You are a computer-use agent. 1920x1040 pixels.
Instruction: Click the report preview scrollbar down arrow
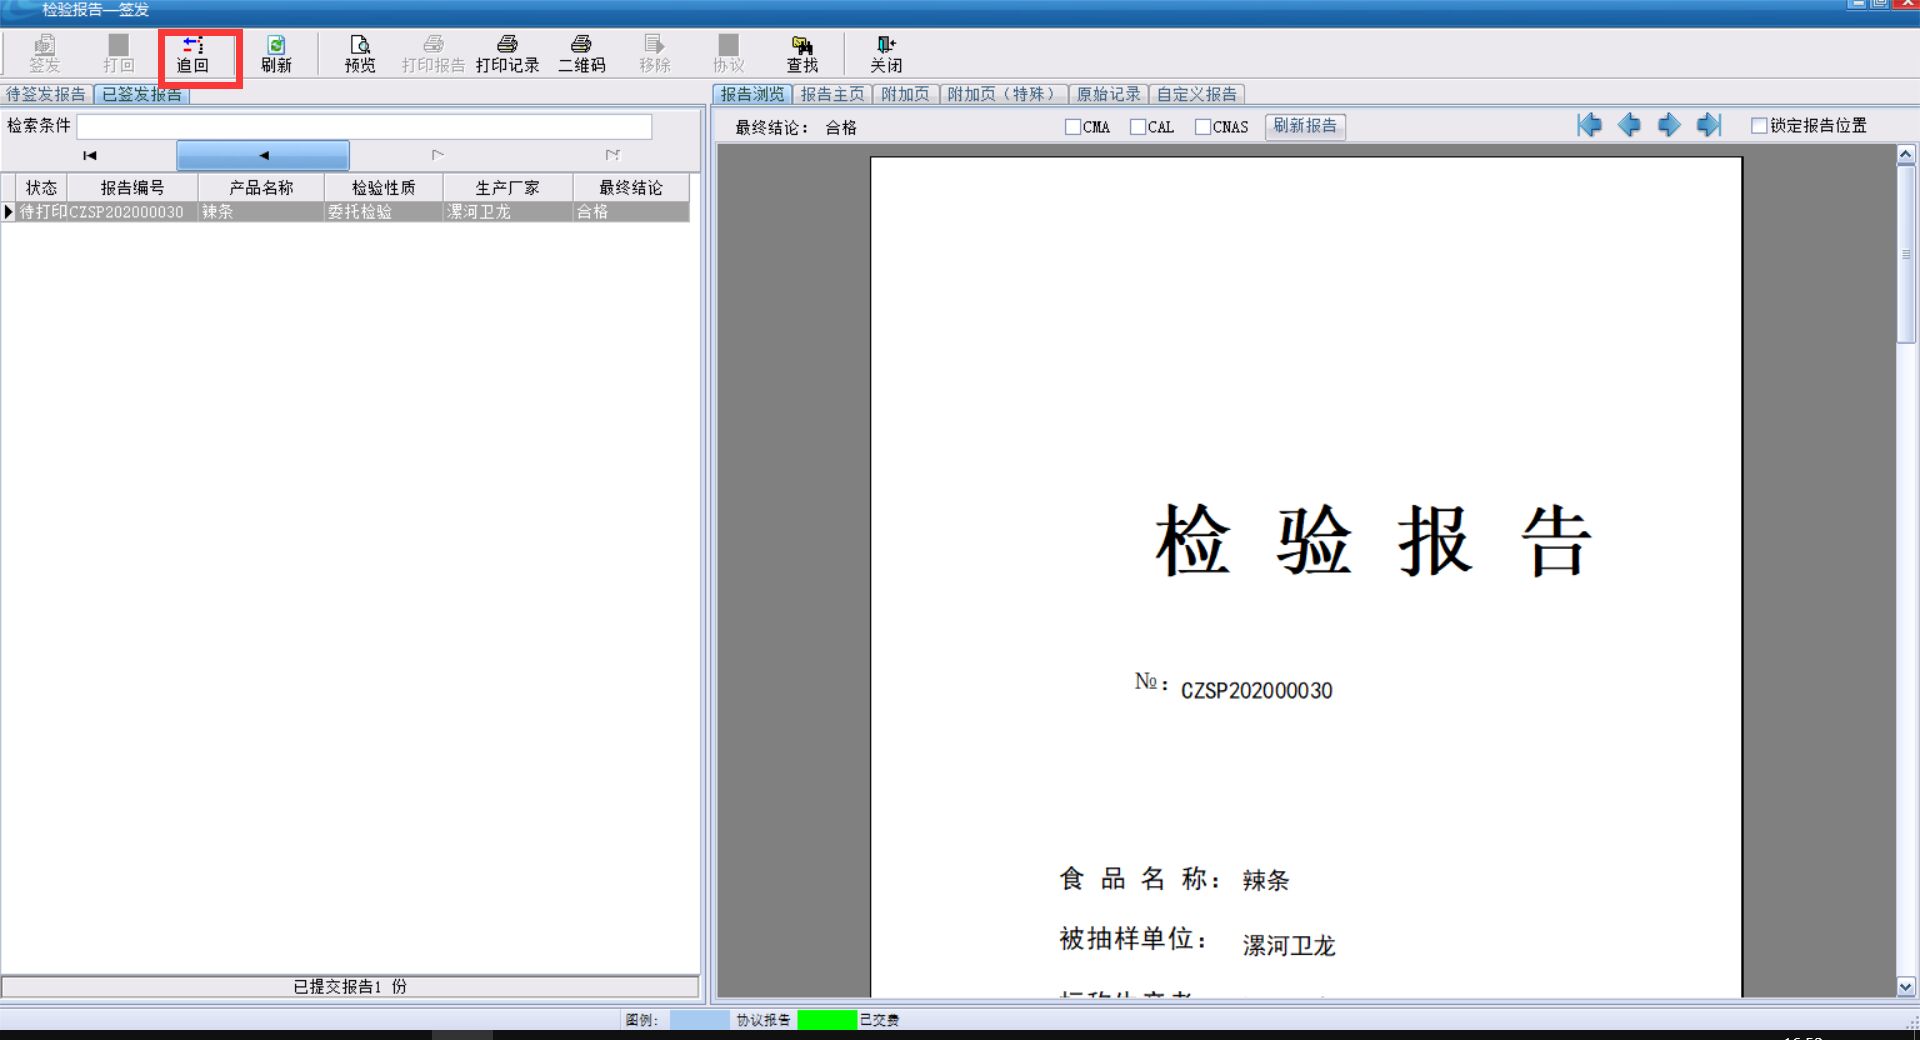1906,986
